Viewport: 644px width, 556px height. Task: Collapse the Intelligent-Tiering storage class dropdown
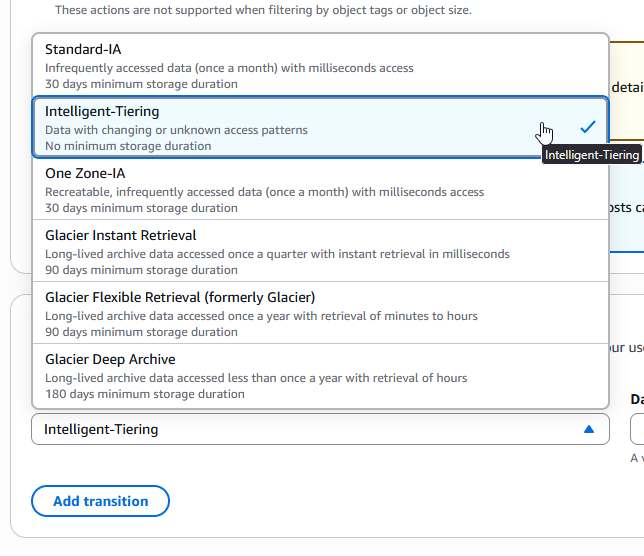320,429
